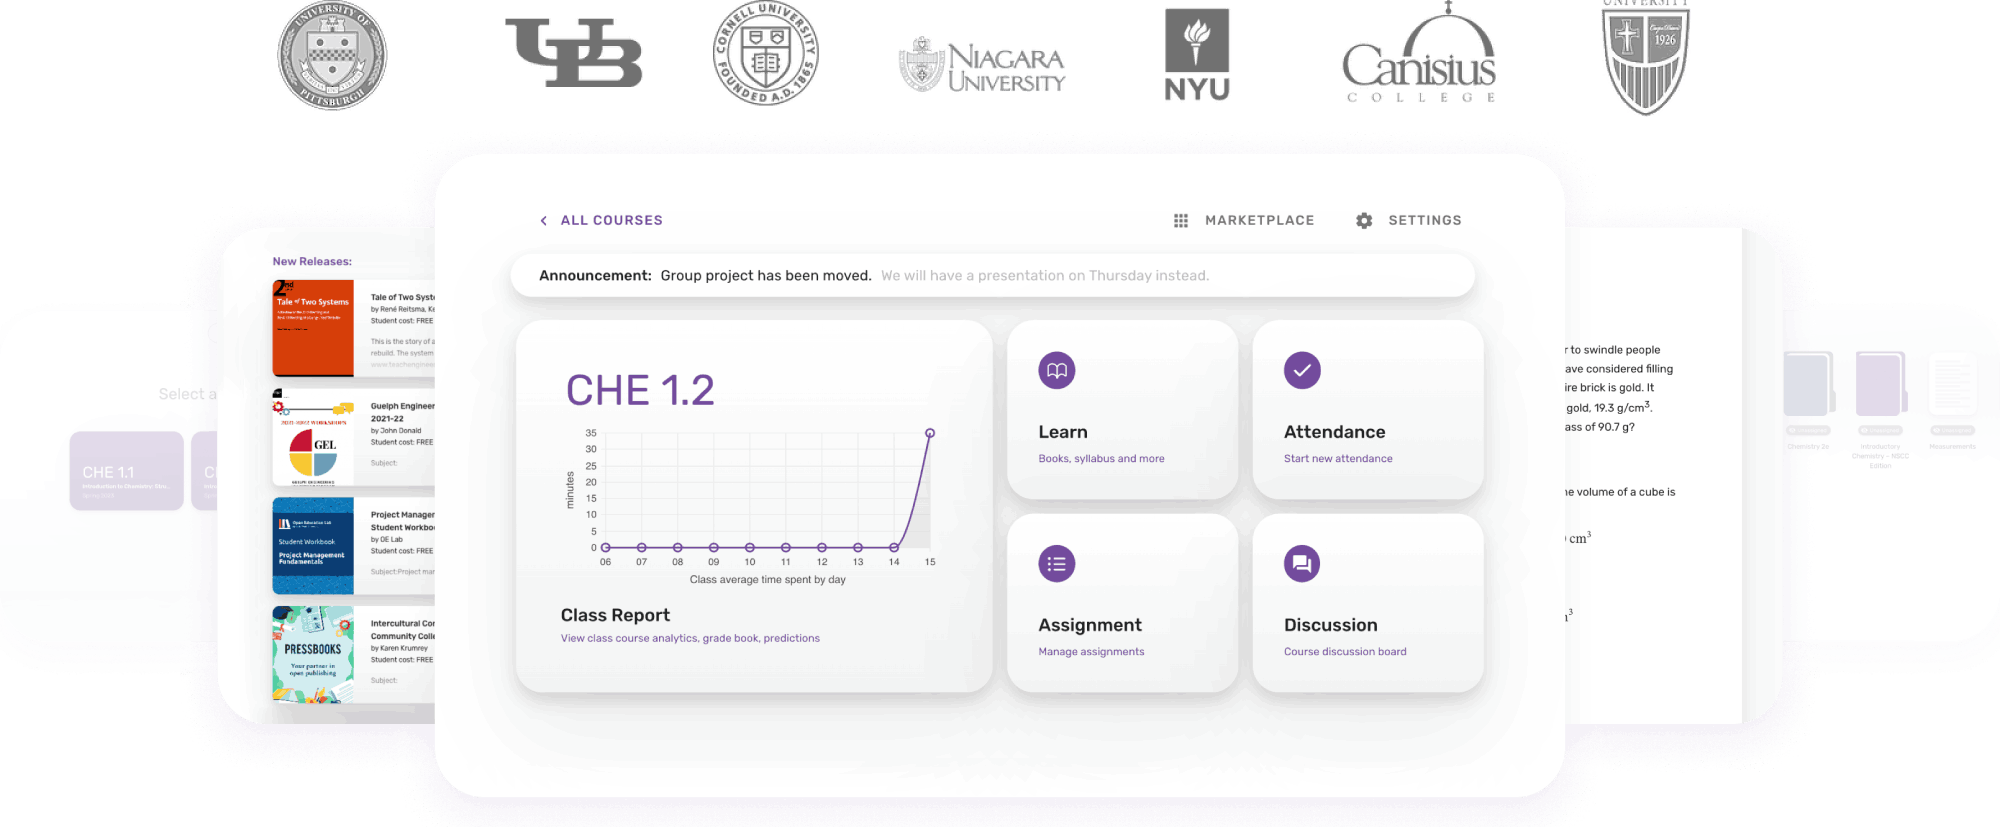The image size is (2000, 827).
Task: Click Intercultural Community title text
Action: (402, 630)
